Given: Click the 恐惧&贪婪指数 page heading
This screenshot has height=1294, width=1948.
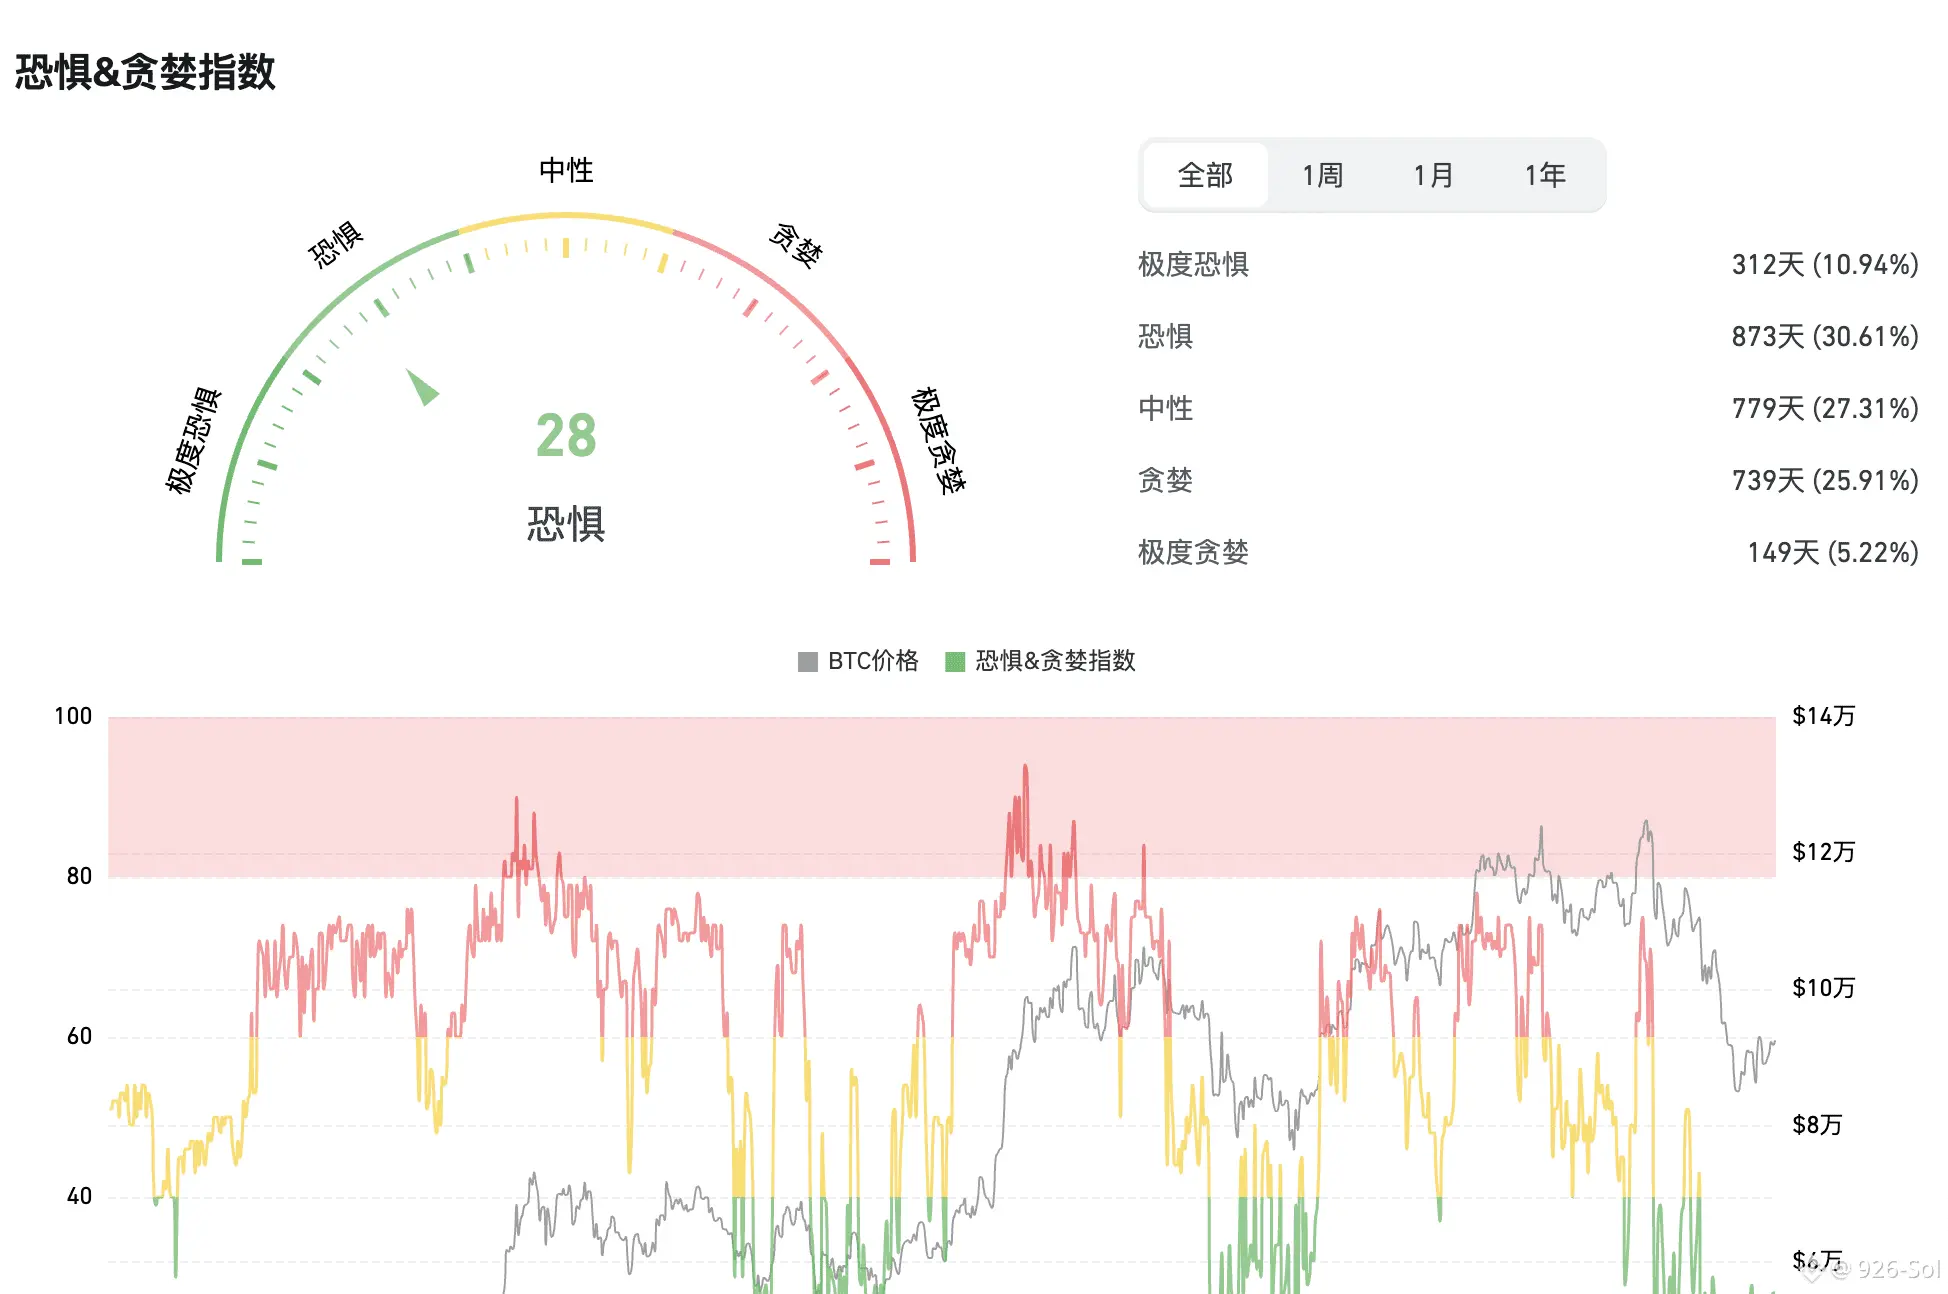Looking at the screenshot, I should click(145, 72).
